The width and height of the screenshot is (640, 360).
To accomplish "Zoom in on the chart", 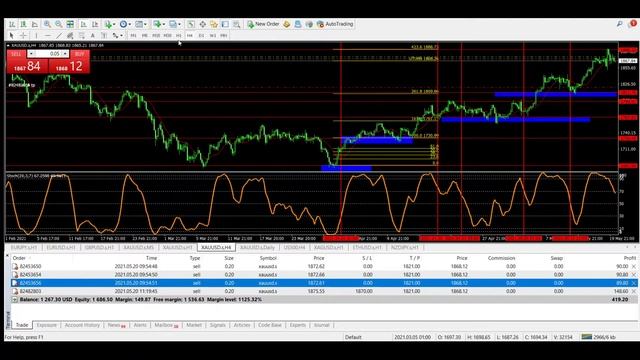I will [x=47, y=24].
